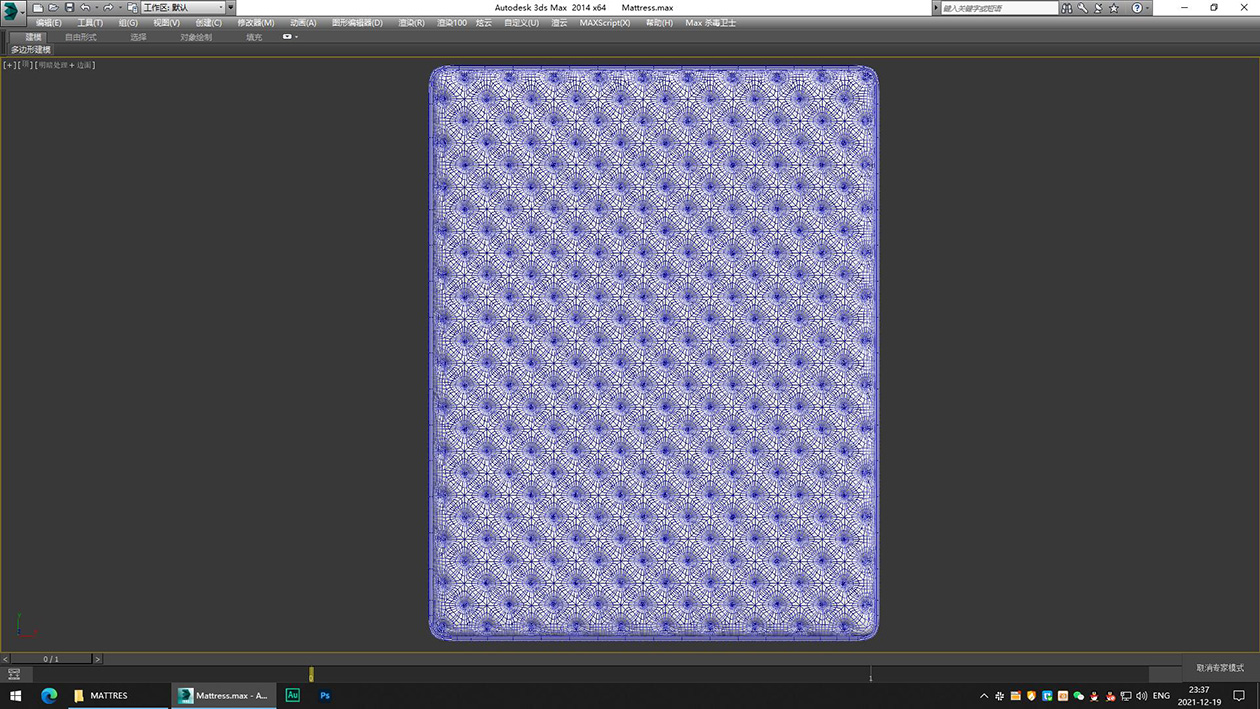Open the 视图(V) menu
The image size is (1260, 709).
[x=167, y=23]
